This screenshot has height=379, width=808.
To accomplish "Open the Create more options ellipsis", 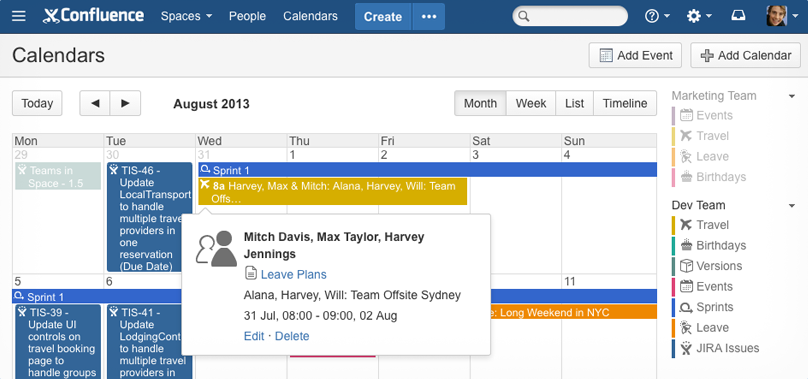I will (x=429, y=17).
